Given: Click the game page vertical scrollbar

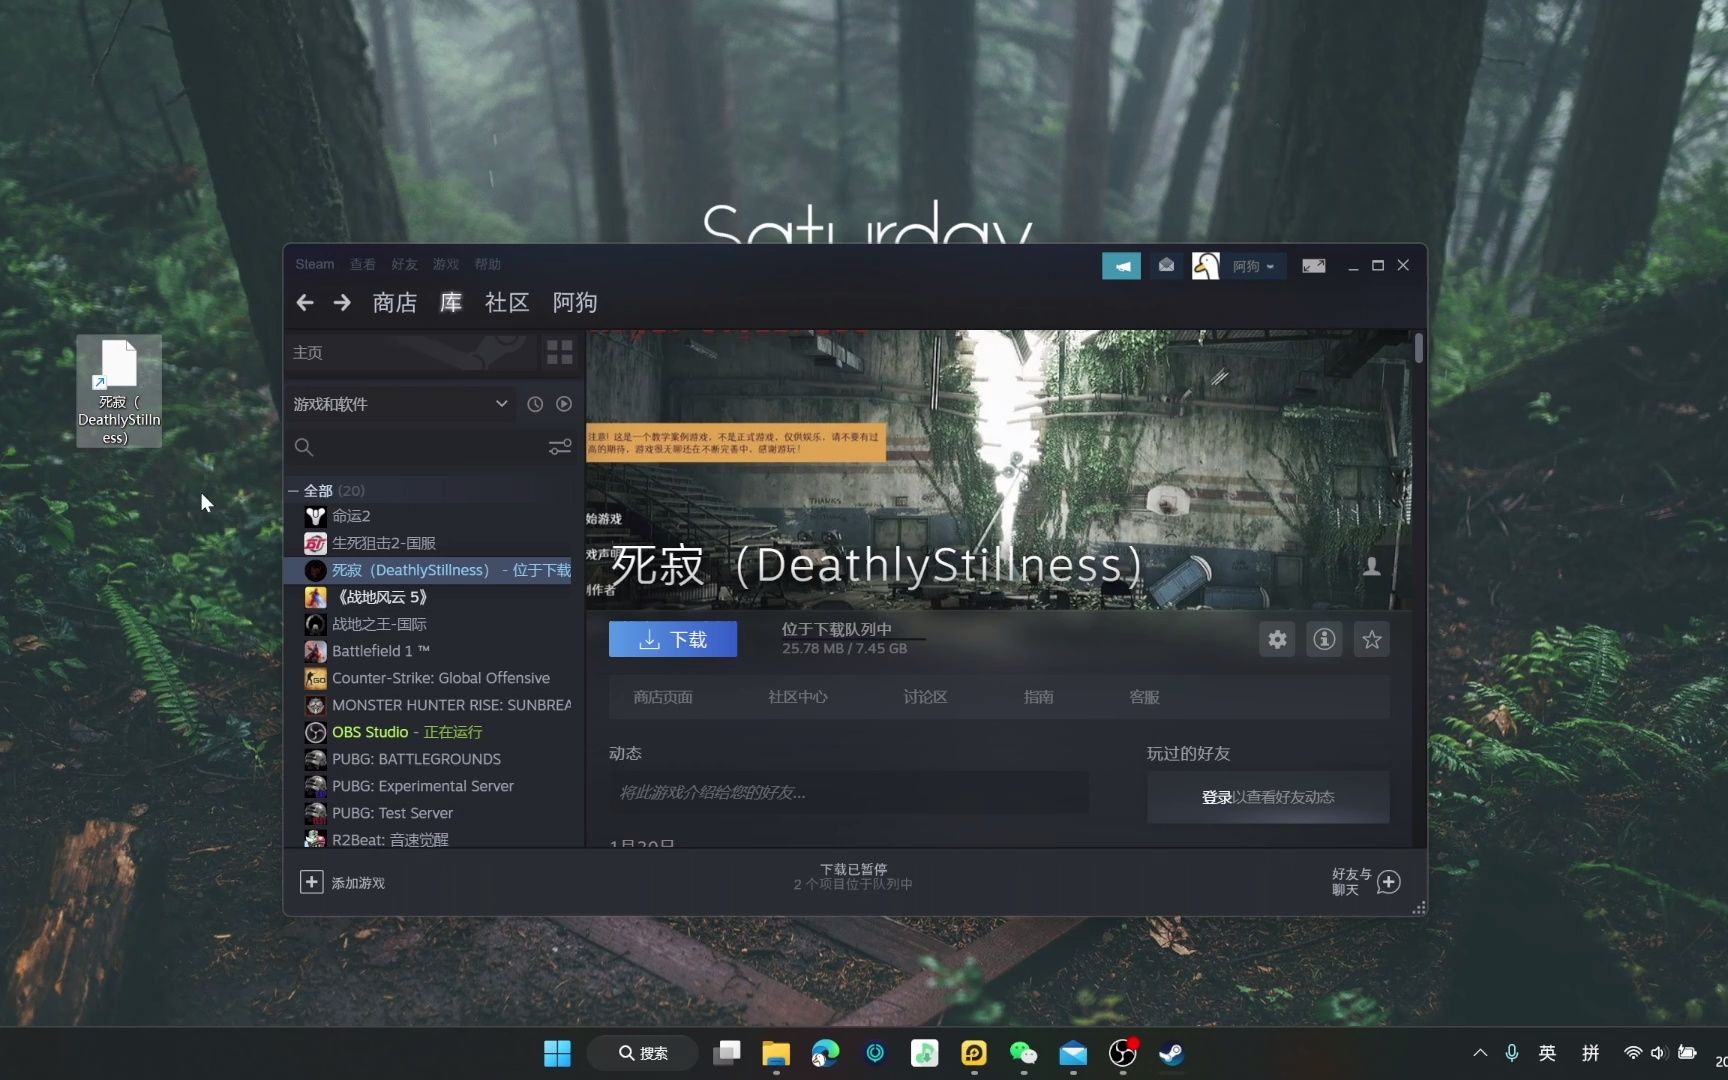Looking at the screenshot, I should tap(1419, 348).
